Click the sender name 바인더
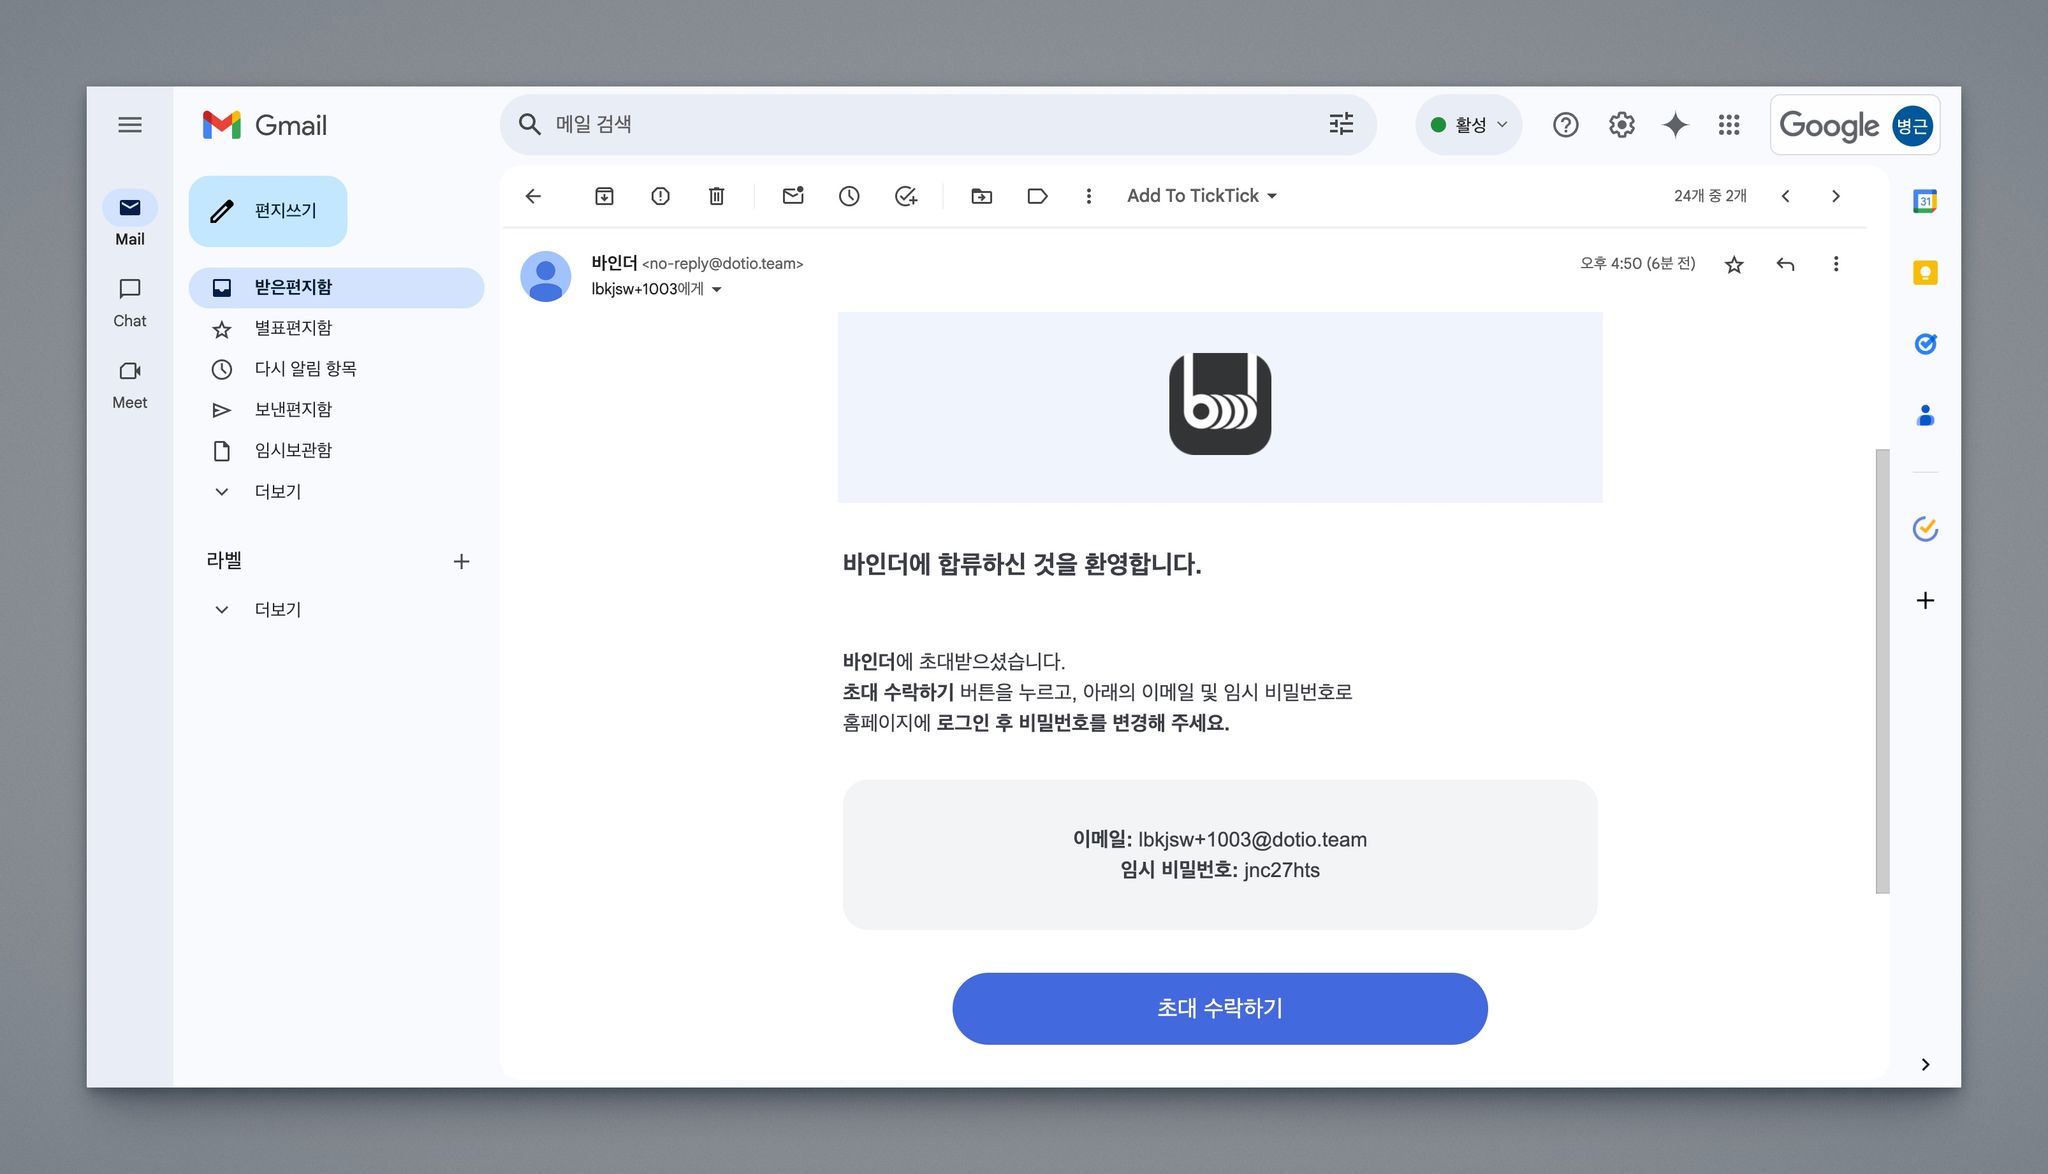This screenshot has width=2048, height=1174. [x=614, y=263]
